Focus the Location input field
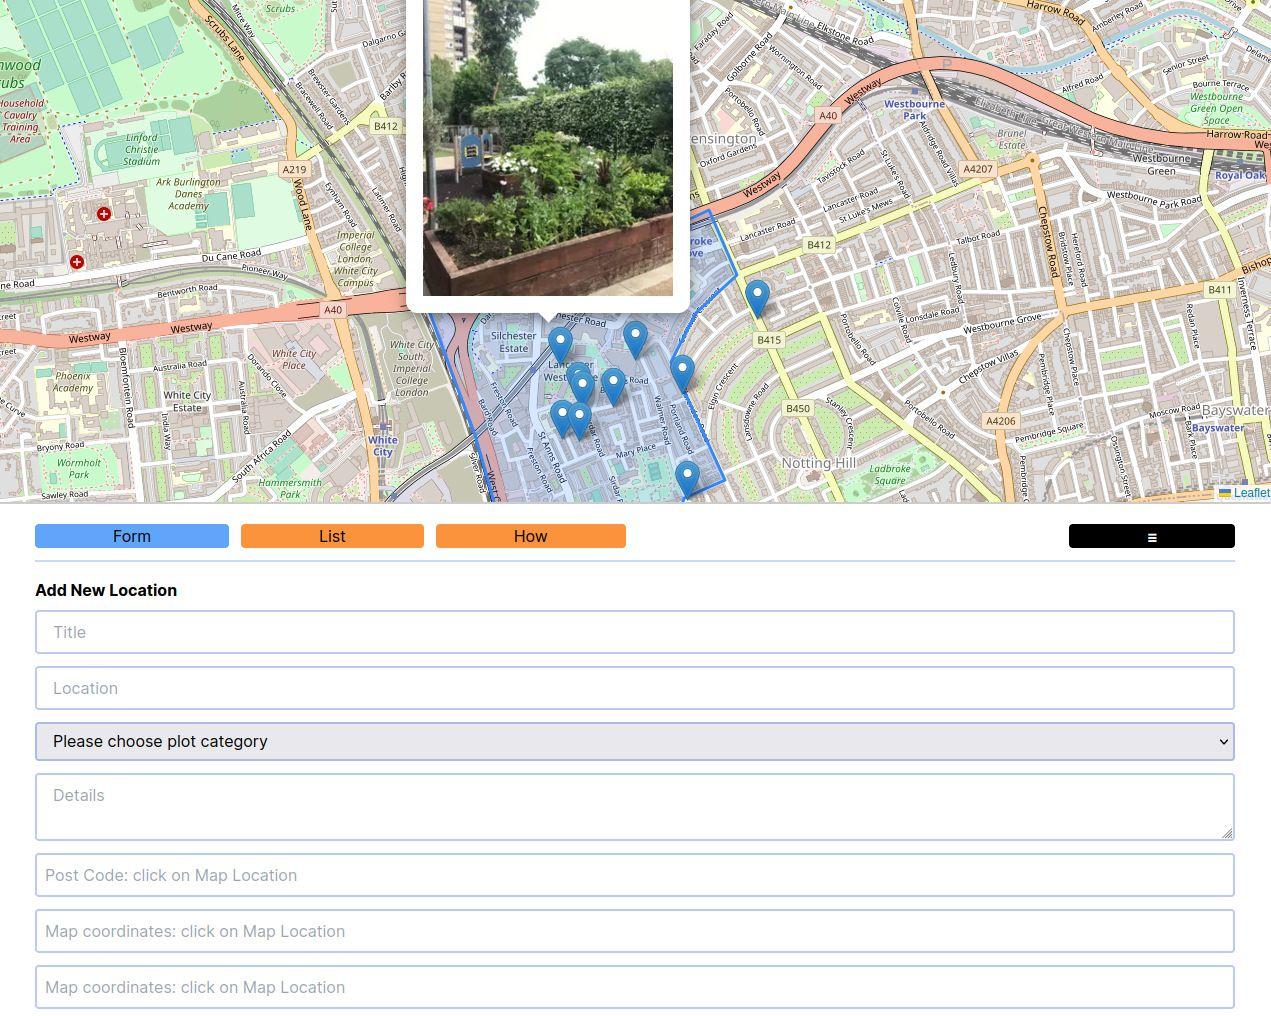The image size is (1271, 1016). tap(635, 688)
